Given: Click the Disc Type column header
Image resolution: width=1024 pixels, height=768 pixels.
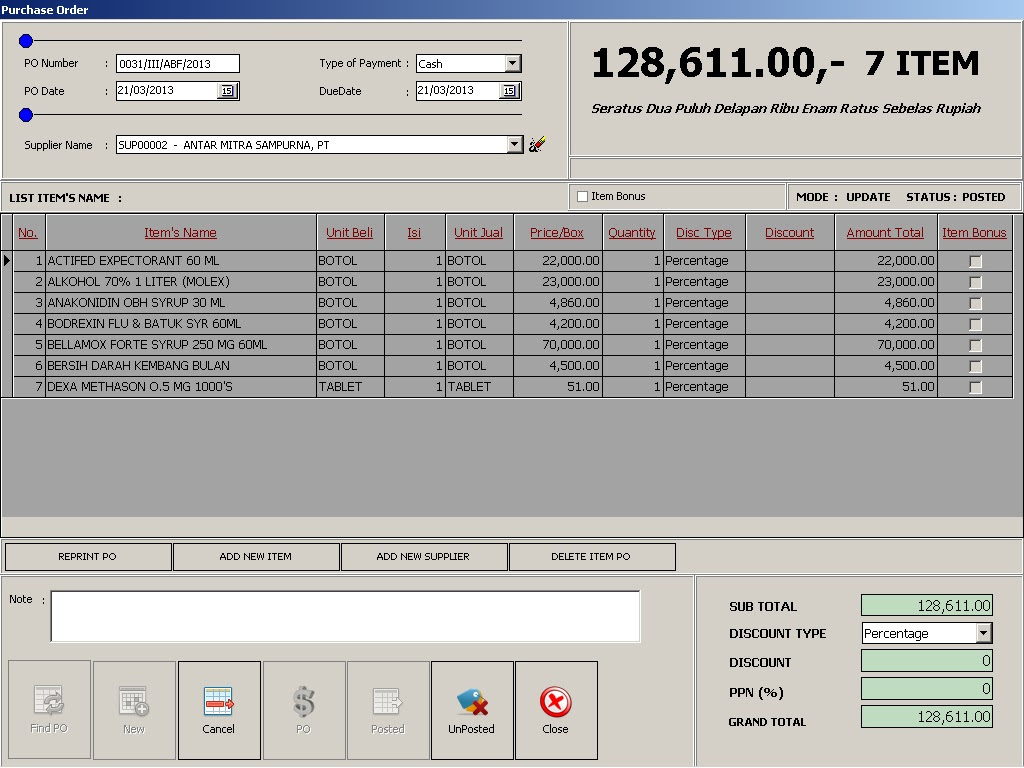Looking at the screenshot, I should [x=703, y=232].
